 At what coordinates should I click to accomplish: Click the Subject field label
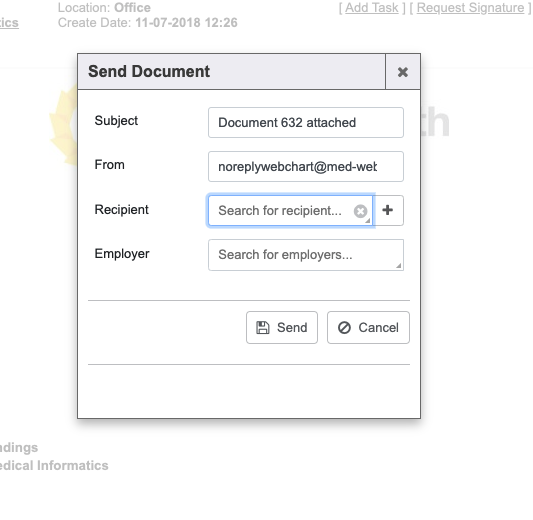click(116, 121)
